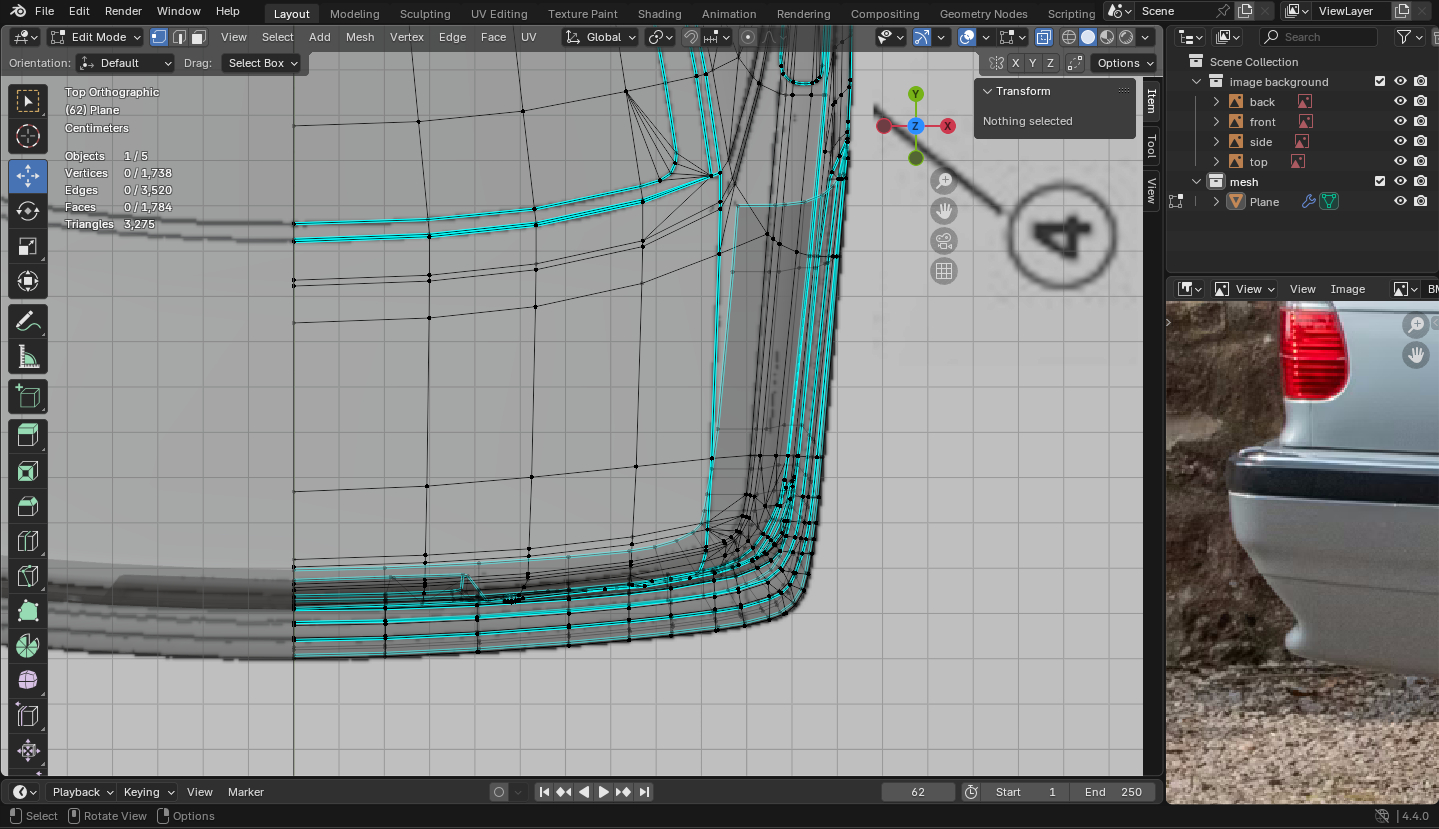Viewport: 1439px width, 829px height.
Task: Disable rendering for the top image
Action: point(1420,161)
